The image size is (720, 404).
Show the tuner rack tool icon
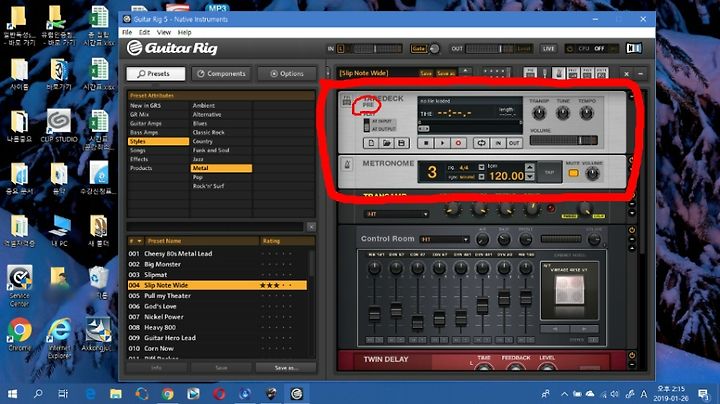tap(544, 73)
